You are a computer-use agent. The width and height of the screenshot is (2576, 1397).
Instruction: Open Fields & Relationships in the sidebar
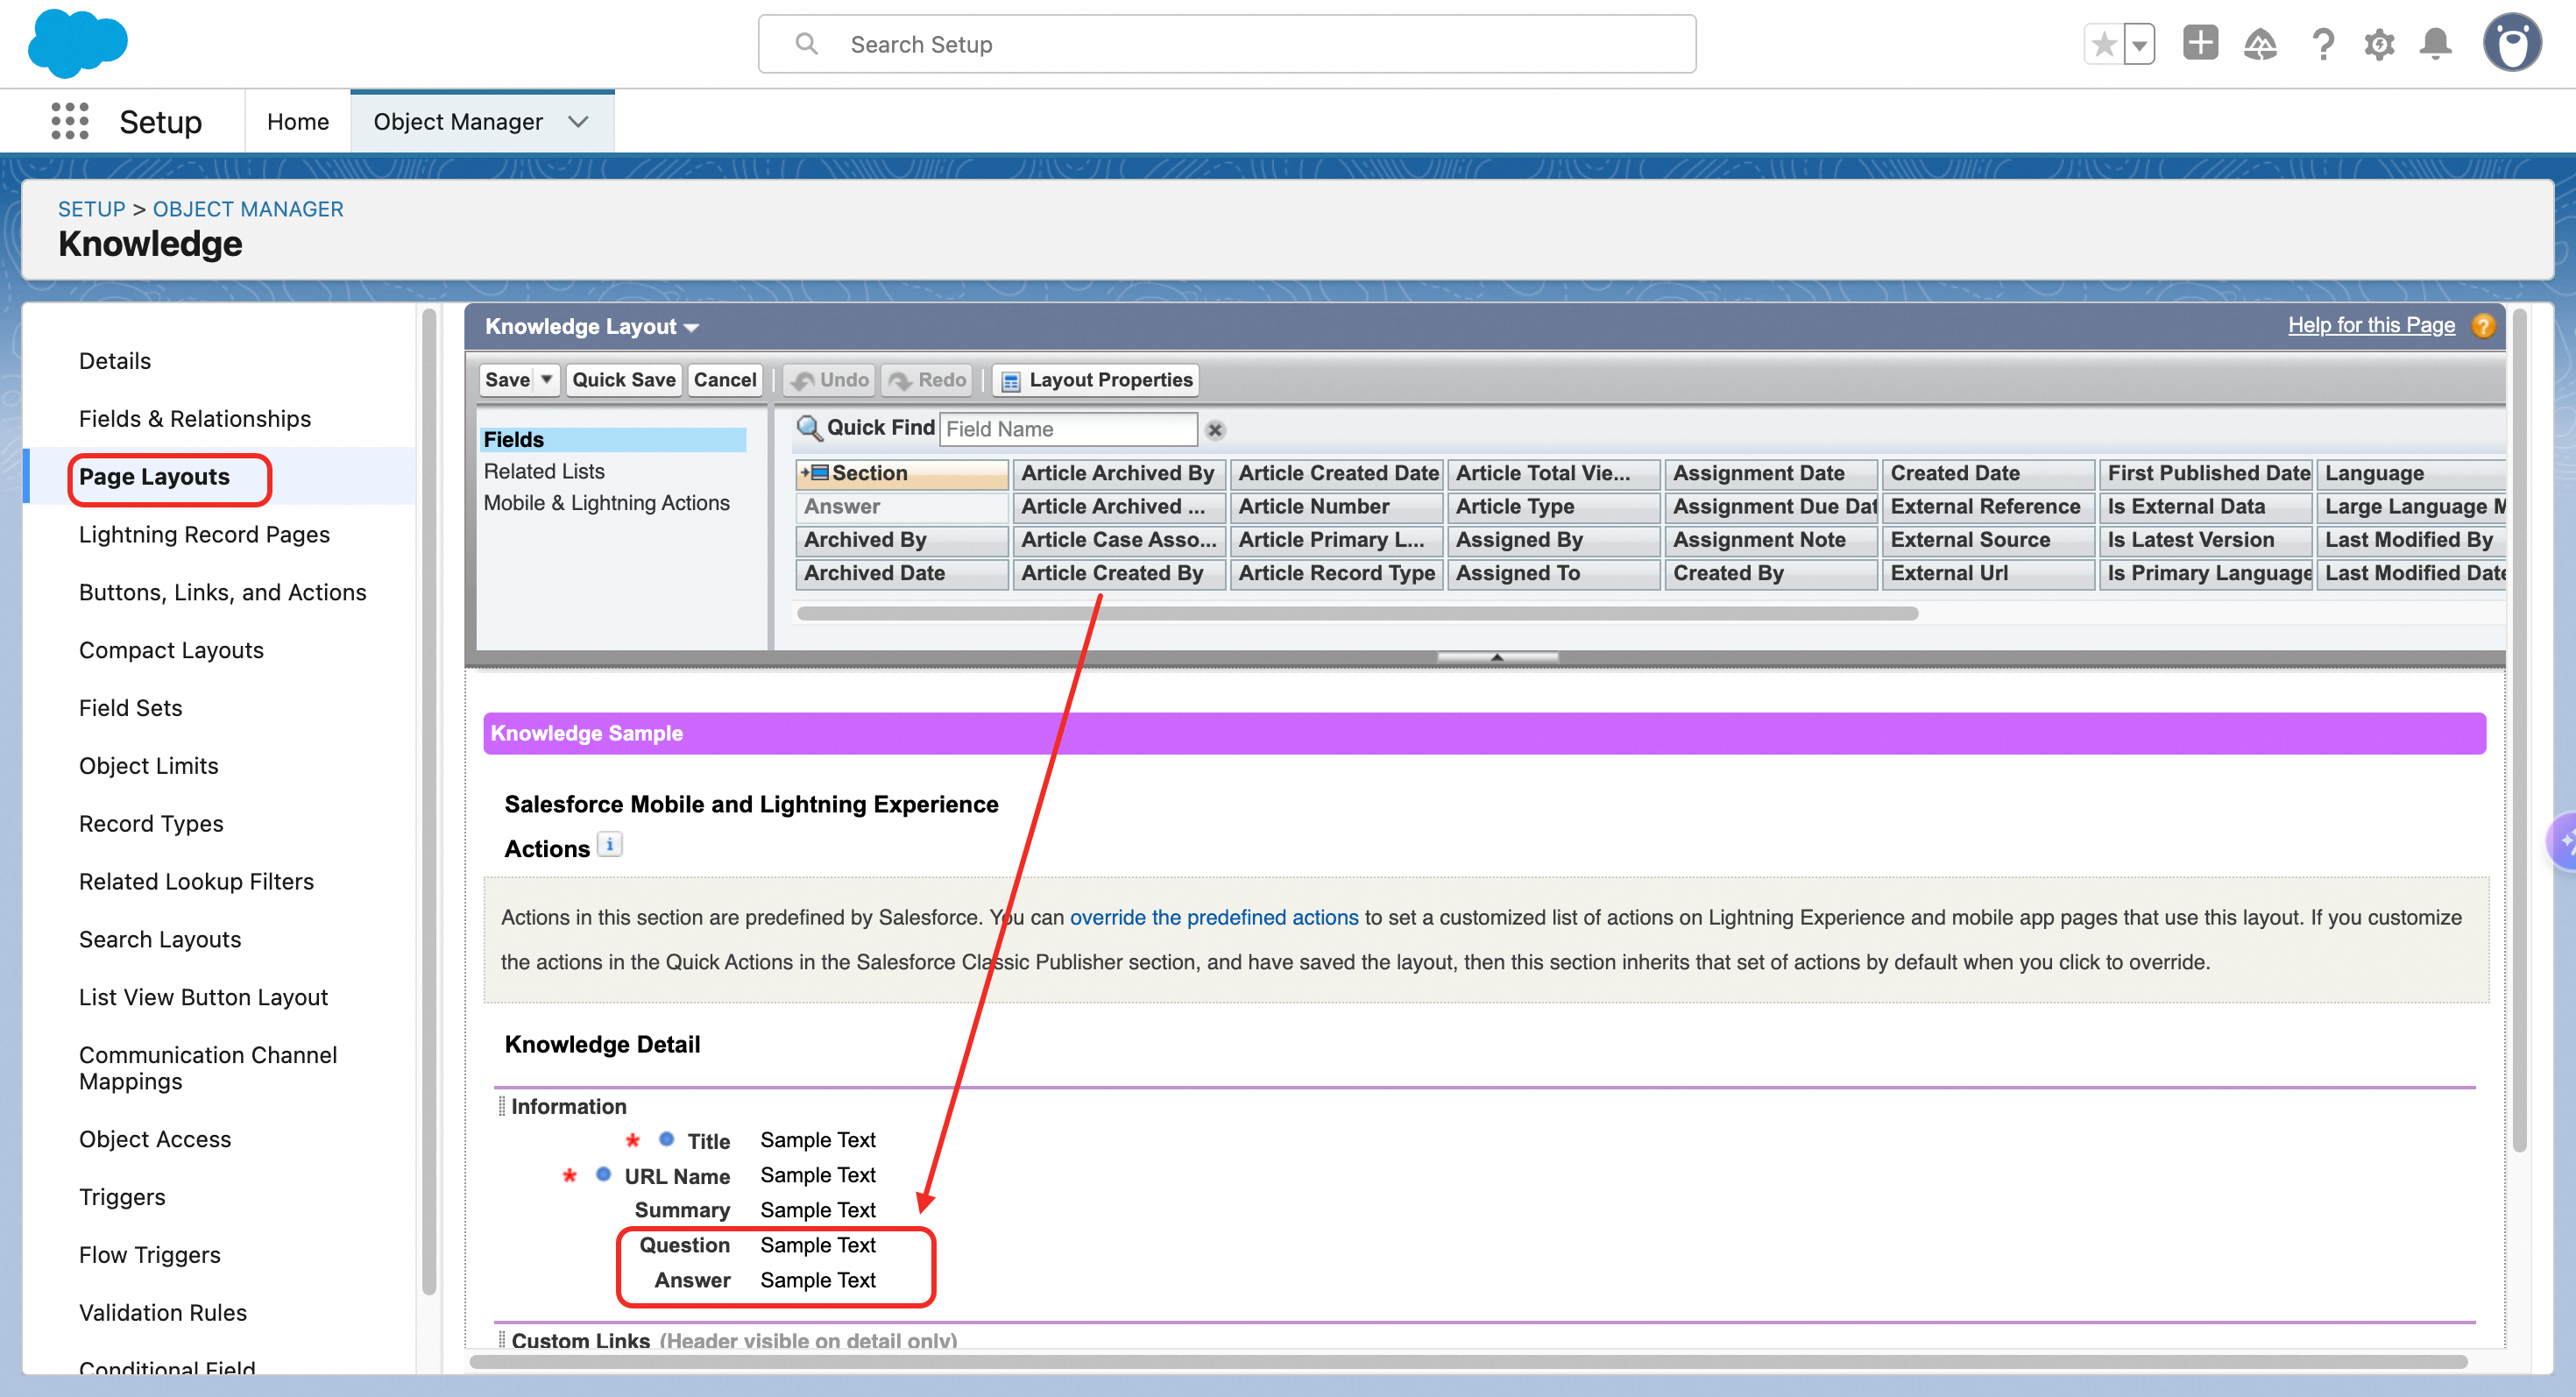coord(195,419)
